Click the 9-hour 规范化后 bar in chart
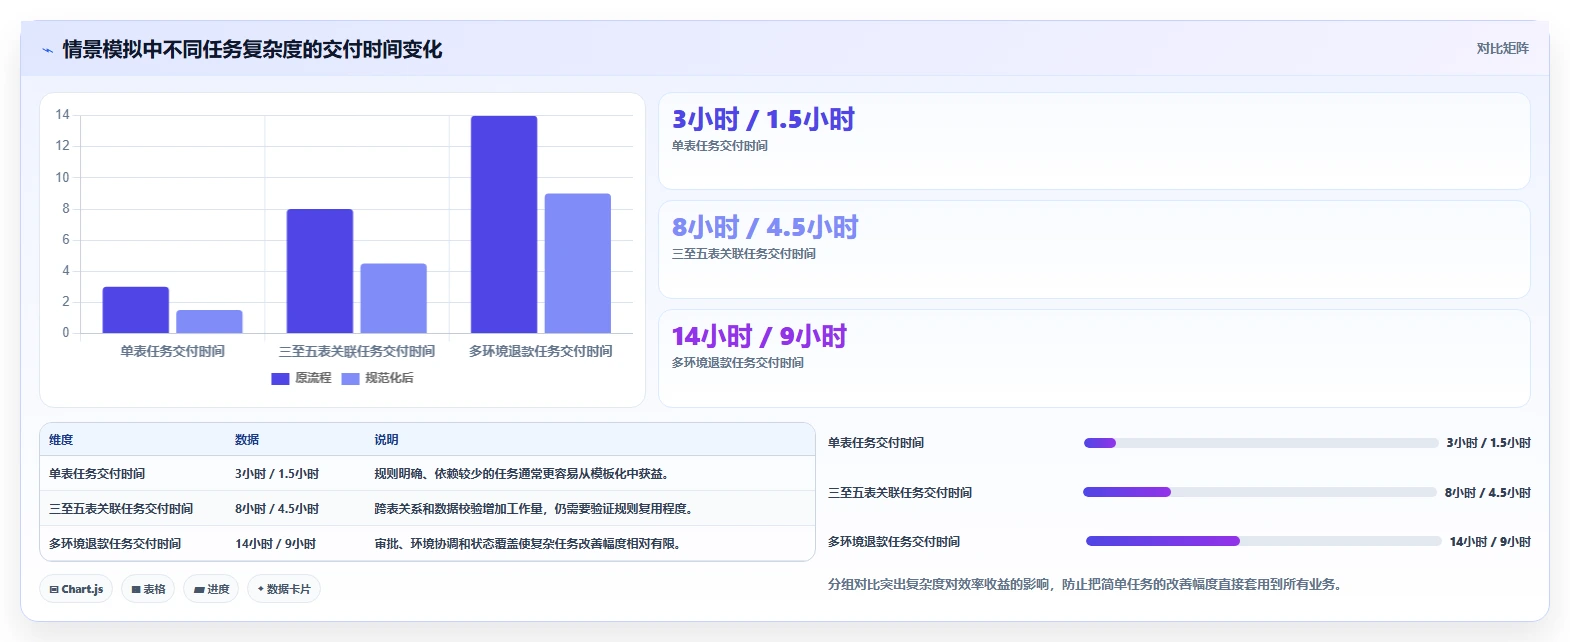This screenshot has height=642, width=1570. click(x=577, y=263)
